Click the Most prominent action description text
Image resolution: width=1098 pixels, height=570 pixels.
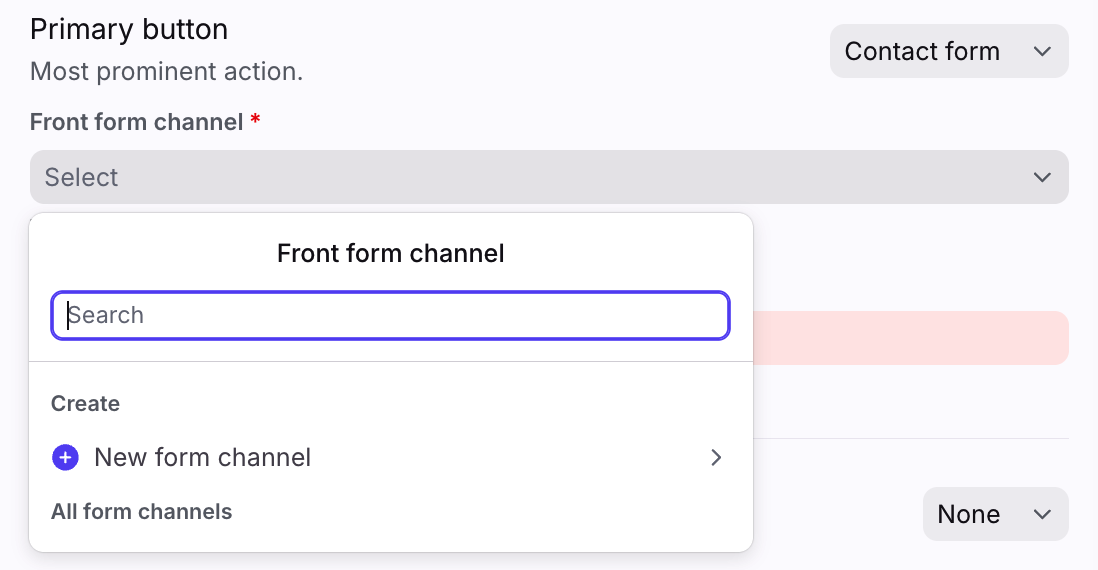(x=166, y=72)
